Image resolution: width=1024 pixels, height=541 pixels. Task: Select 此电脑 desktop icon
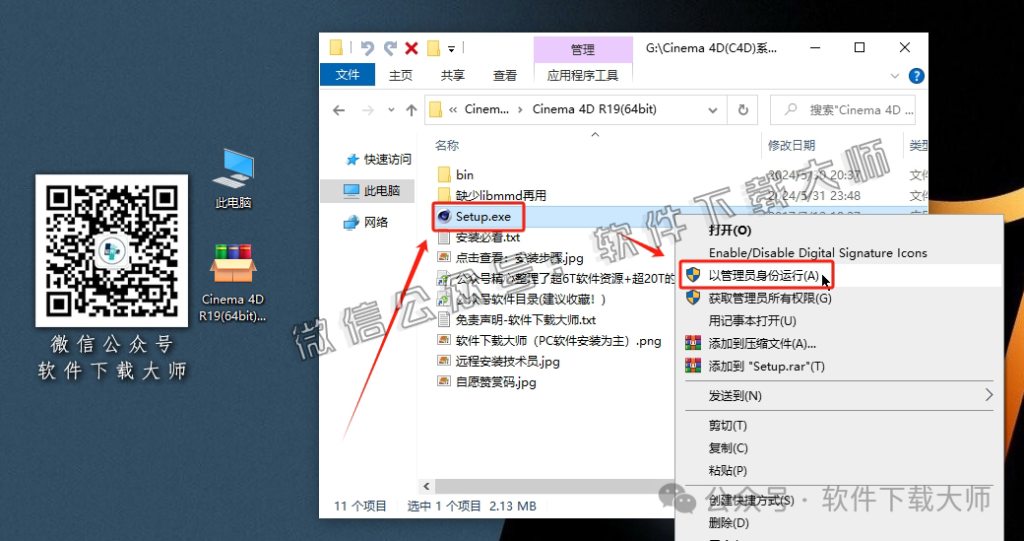pos(234,178)
